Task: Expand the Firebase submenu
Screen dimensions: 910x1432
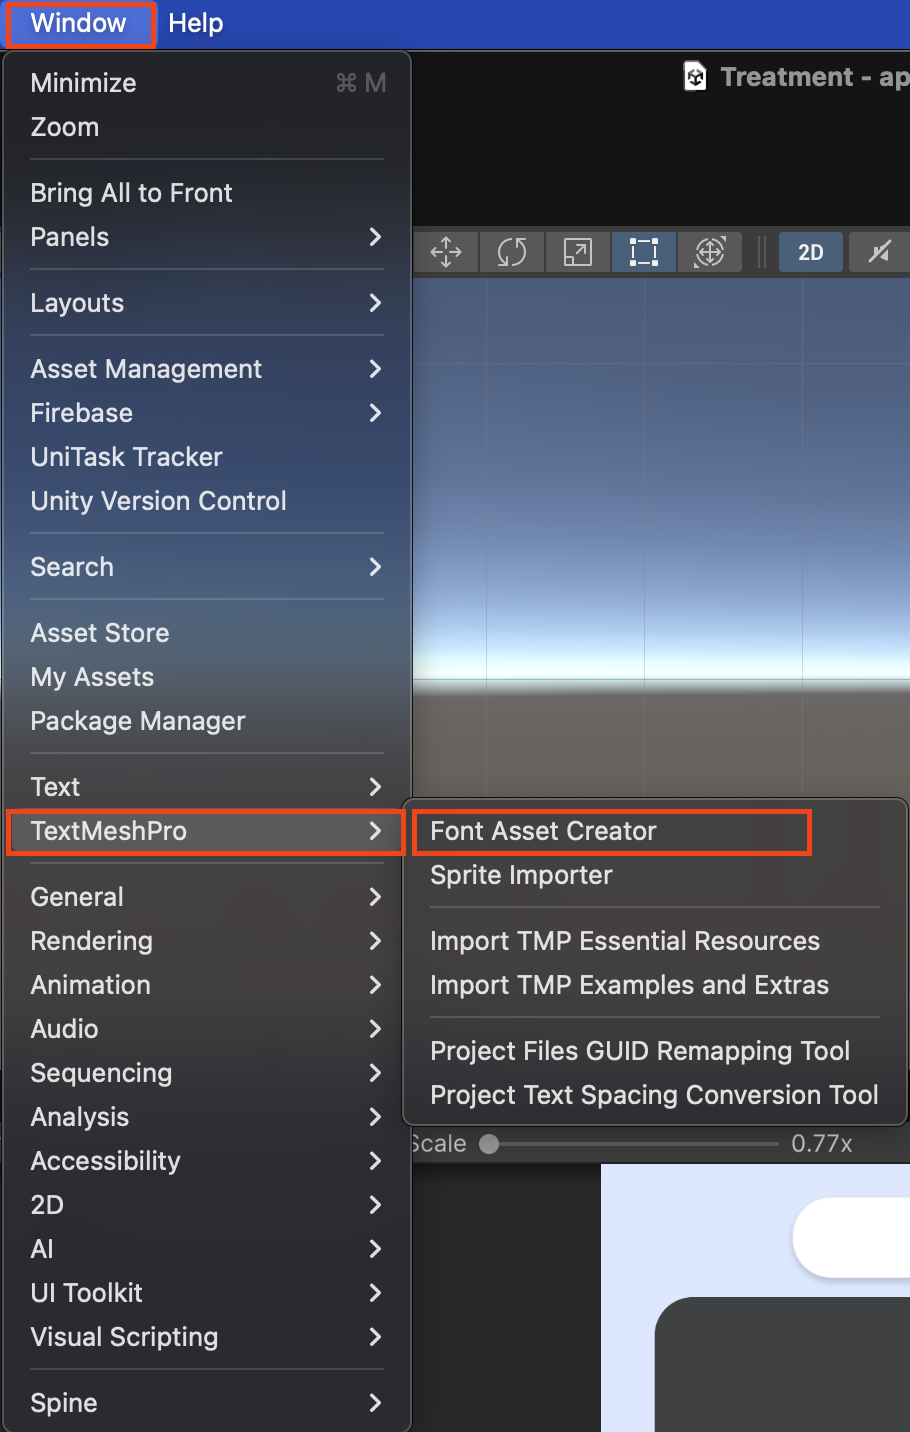Action: 207,413
